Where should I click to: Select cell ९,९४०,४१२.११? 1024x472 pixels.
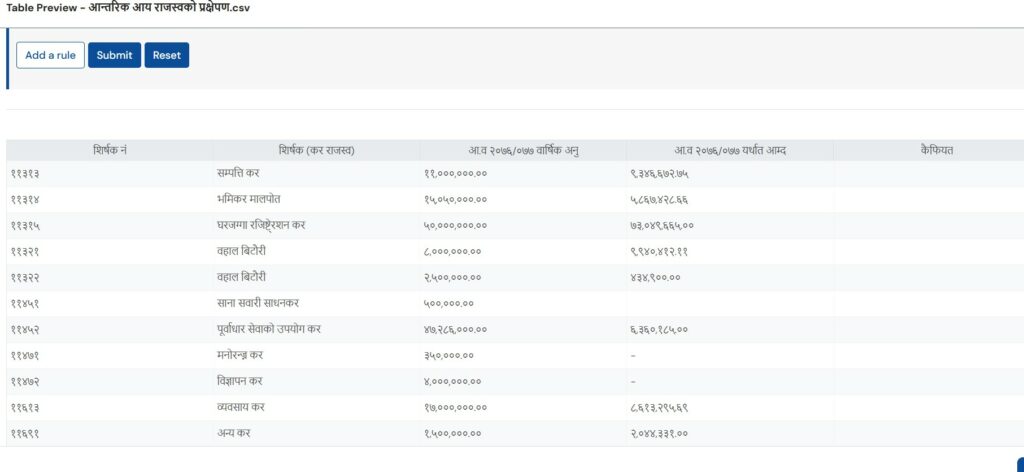tap(729, 251)
